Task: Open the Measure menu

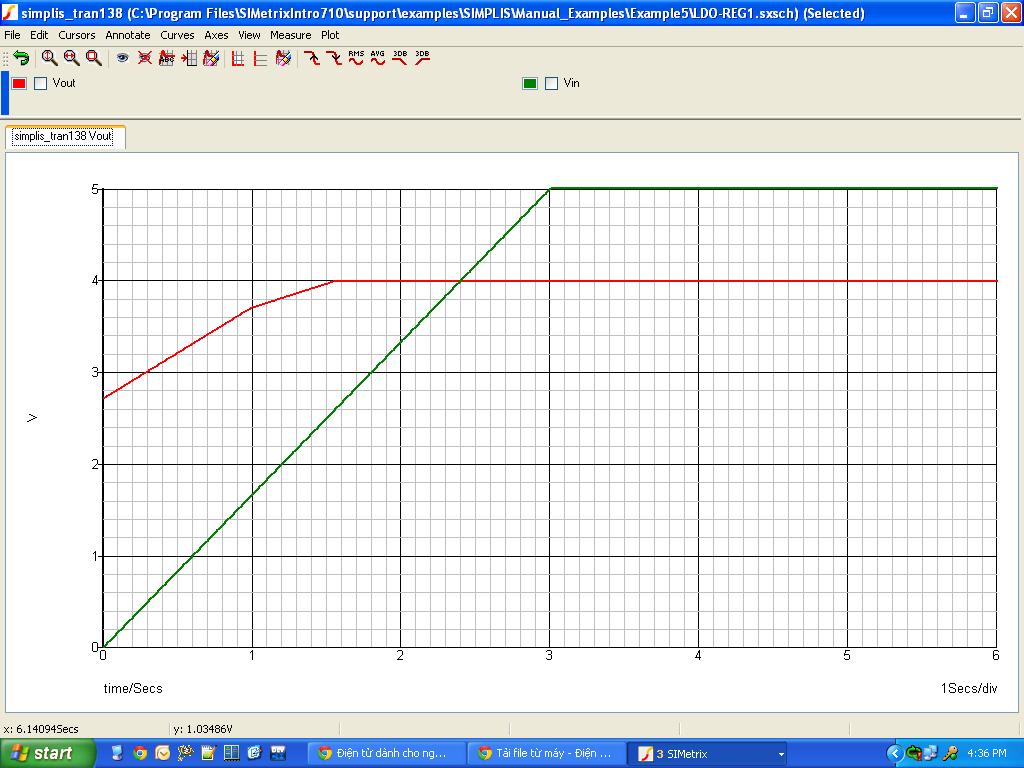Action: point(291,35)
